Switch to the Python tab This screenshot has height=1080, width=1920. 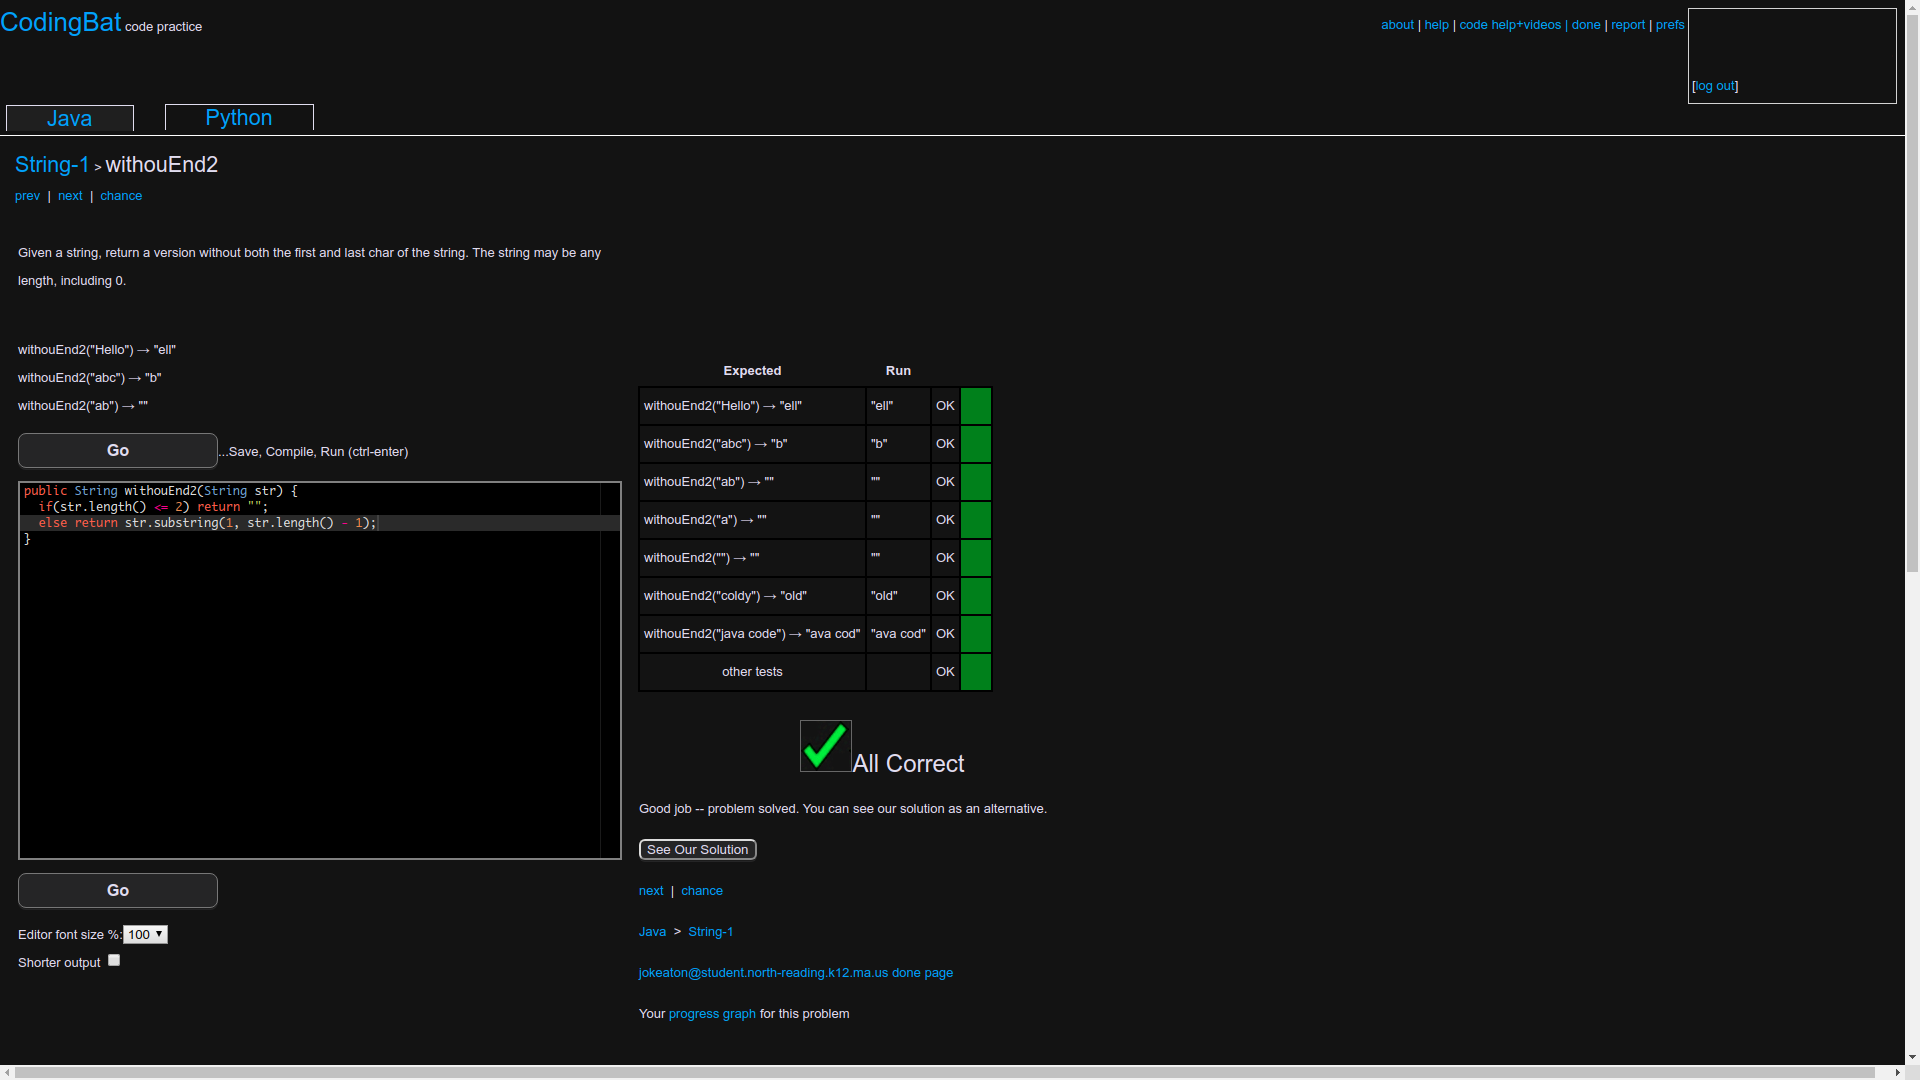(238, 117)
